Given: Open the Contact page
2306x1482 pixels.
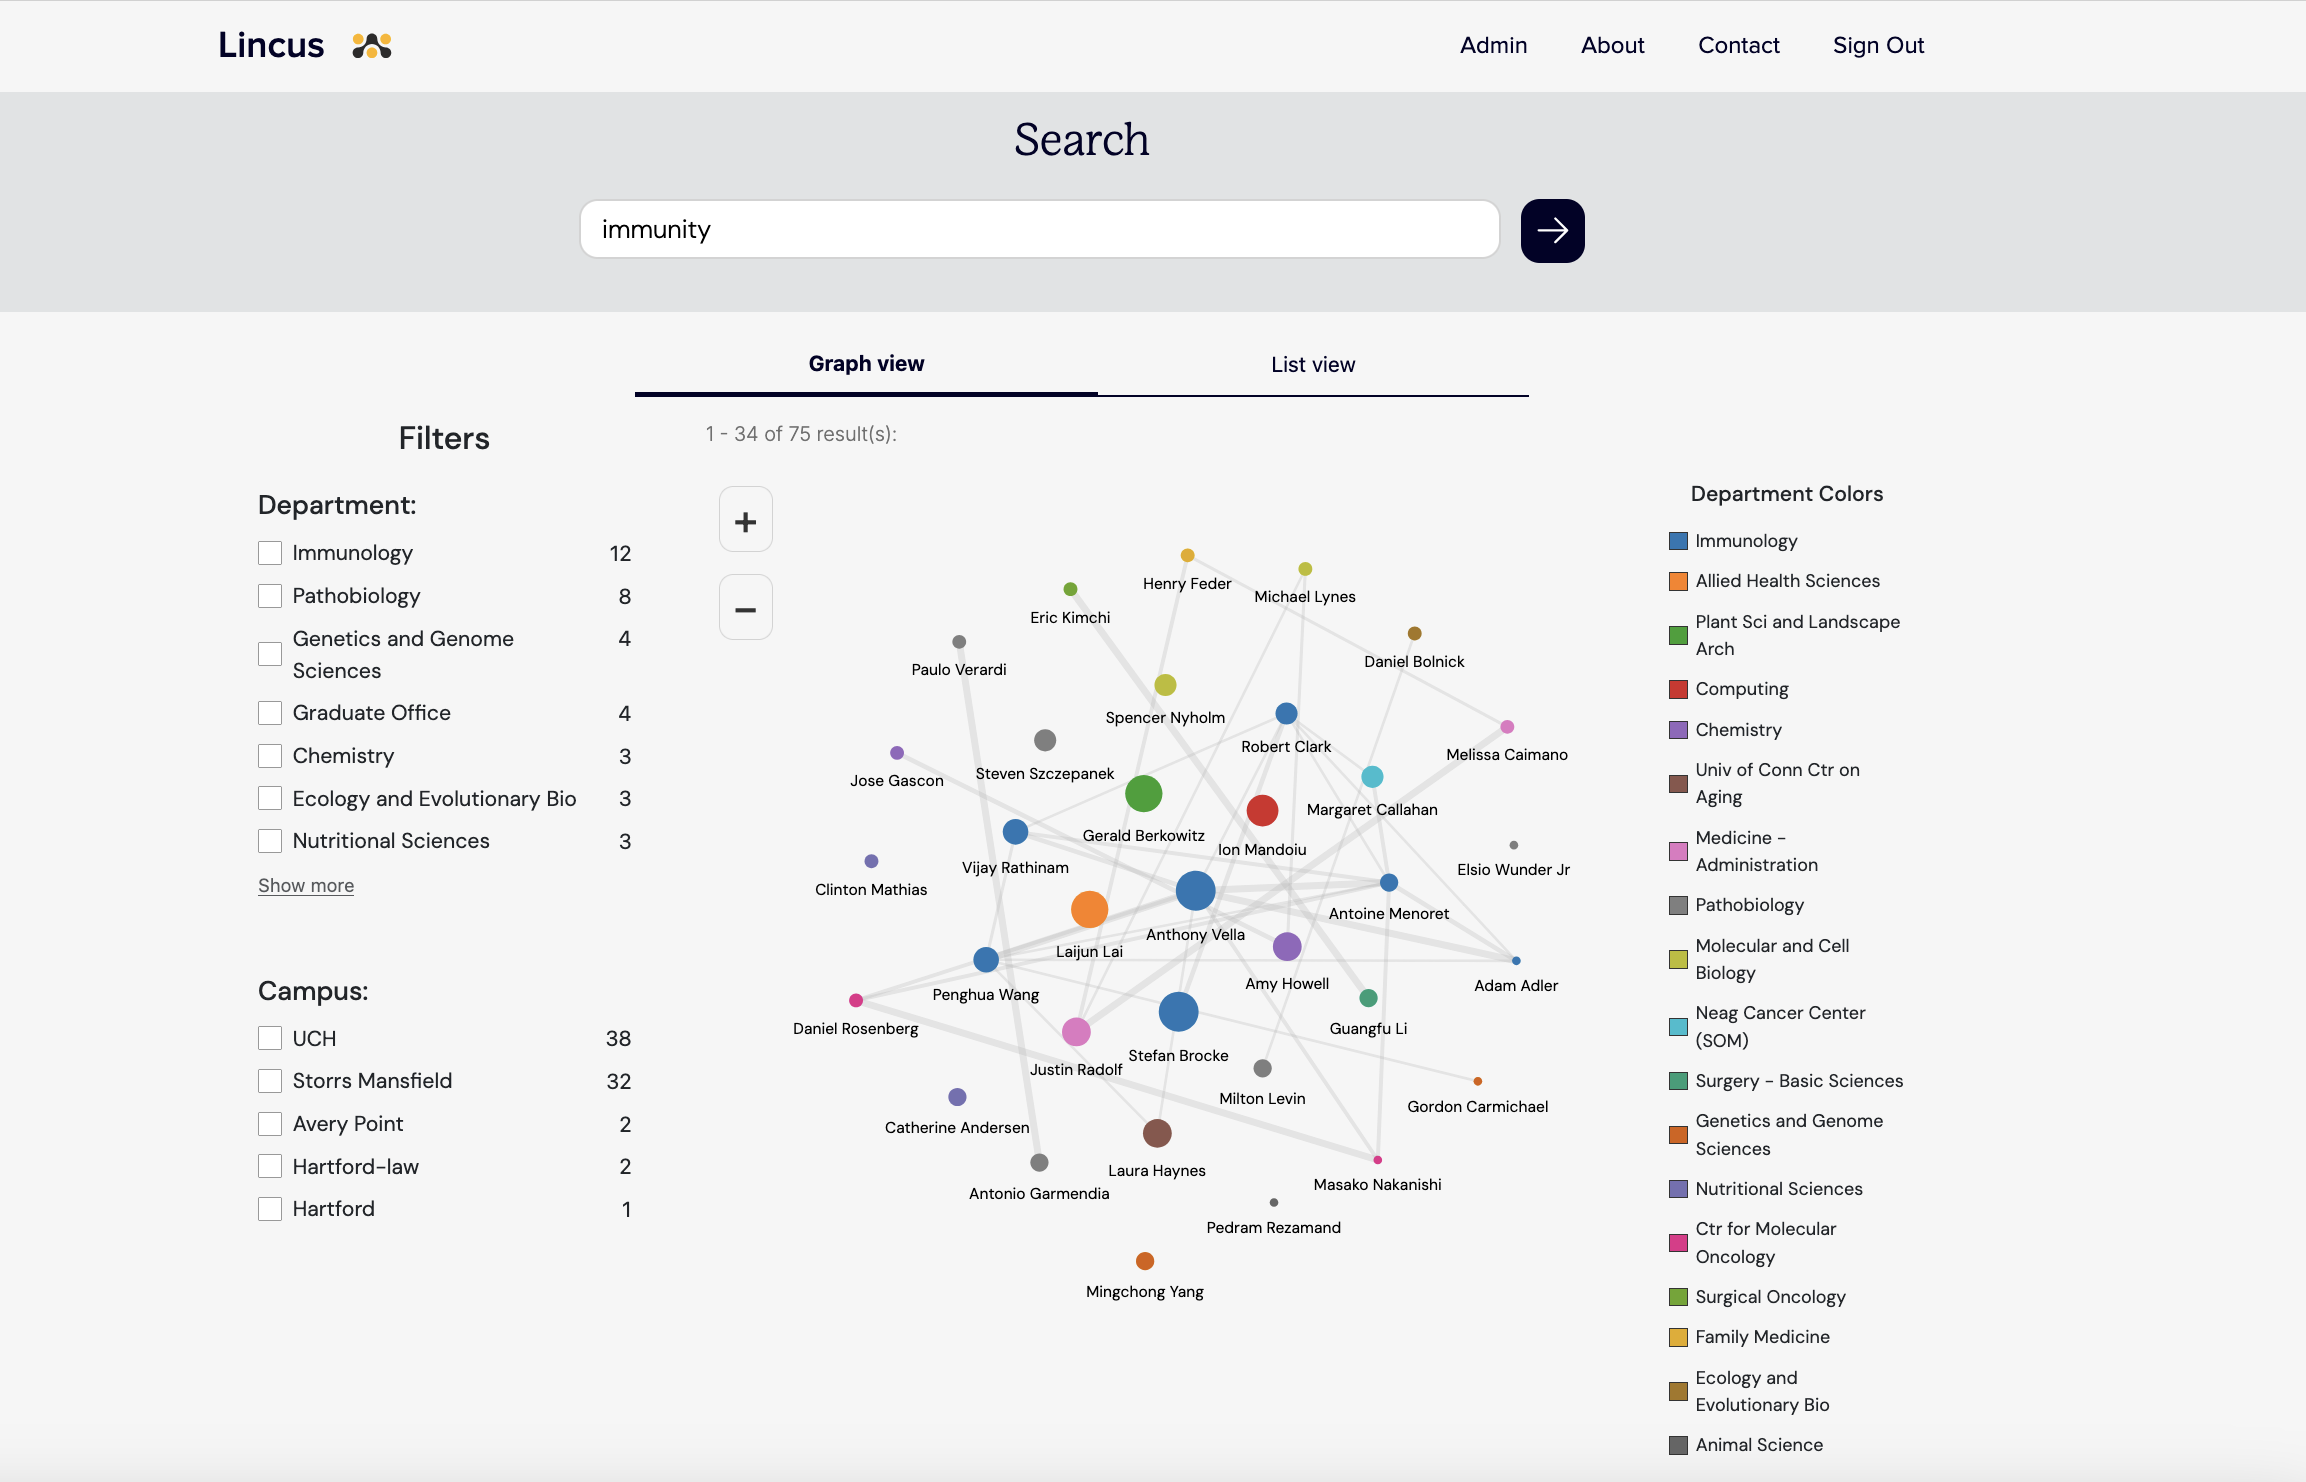Looking at the screenshot, I should click(1738, 45).
